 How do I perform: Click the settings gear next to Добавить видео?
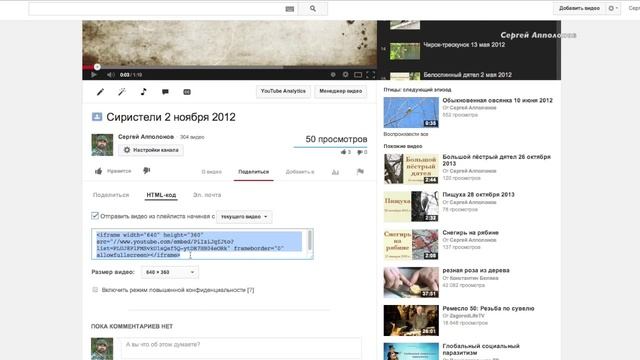(613, 8)
